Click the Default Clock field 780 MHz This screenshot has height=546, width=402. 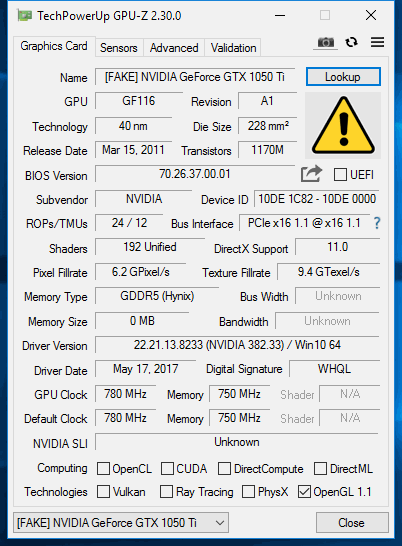pos(125,418)
